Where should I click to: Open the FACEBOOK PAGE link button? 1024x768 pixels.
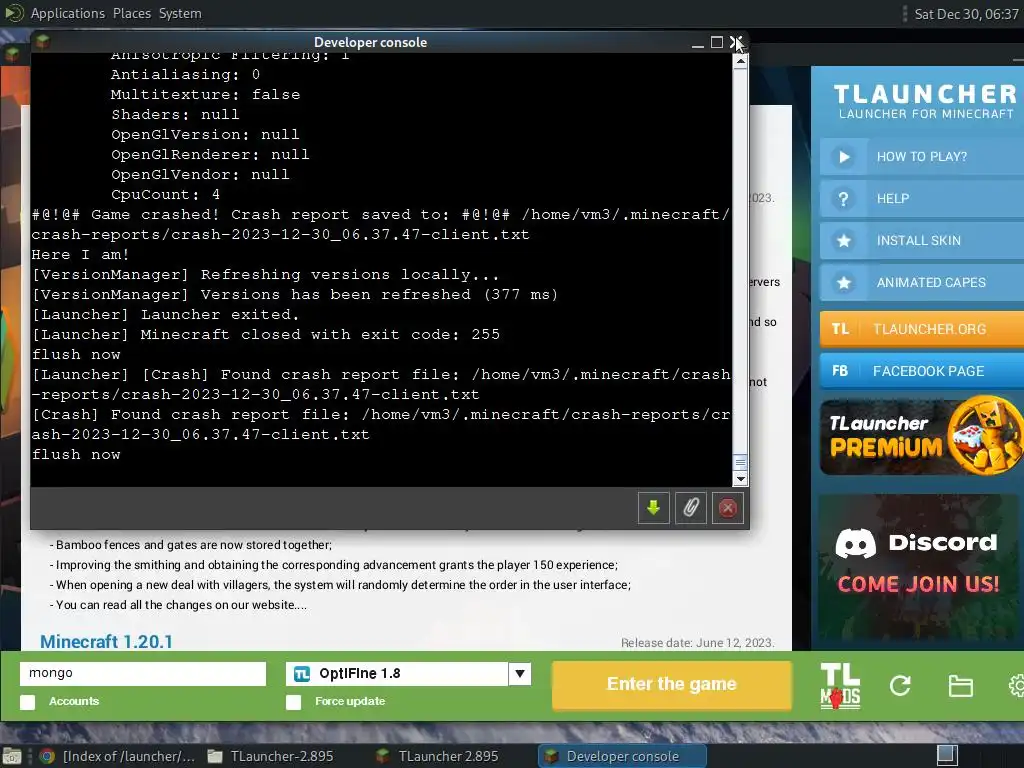(922, 371)
